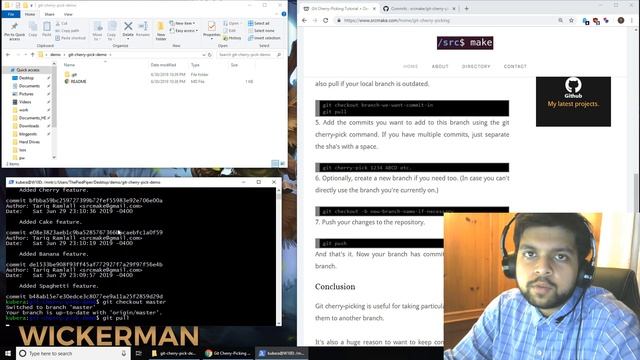Refresh the File Explorer folder view
This screenshot has height=360, width=640.
[x=210, y=54]
